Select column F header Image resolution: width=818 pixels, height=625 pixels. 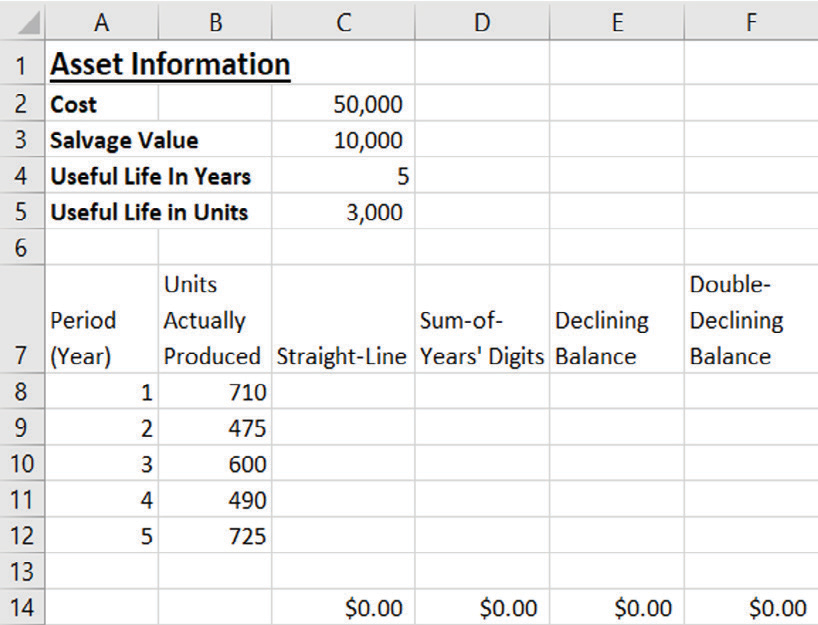click(x=750, y=20)
